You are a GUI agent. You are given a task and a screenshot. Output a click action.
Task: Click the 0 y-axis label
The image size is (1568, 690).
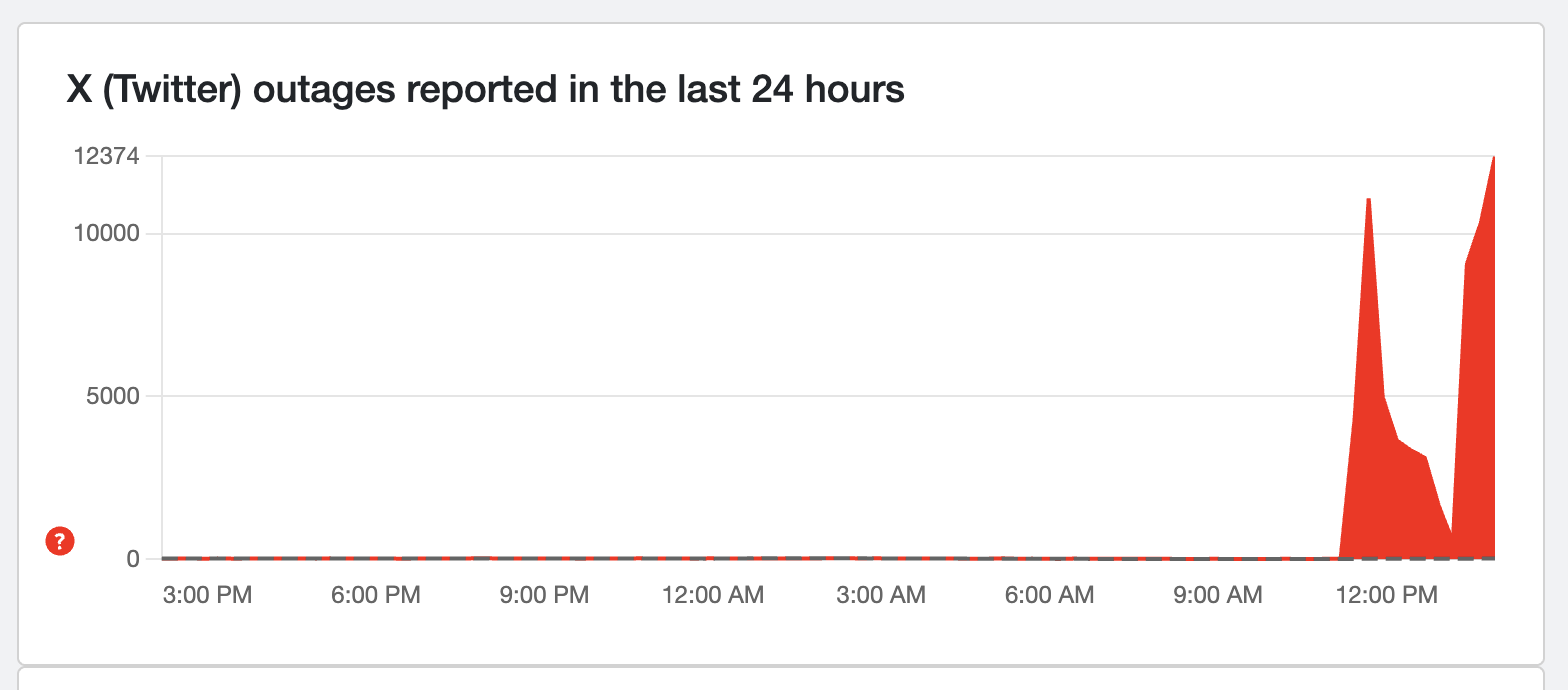[x=133, y=558]
